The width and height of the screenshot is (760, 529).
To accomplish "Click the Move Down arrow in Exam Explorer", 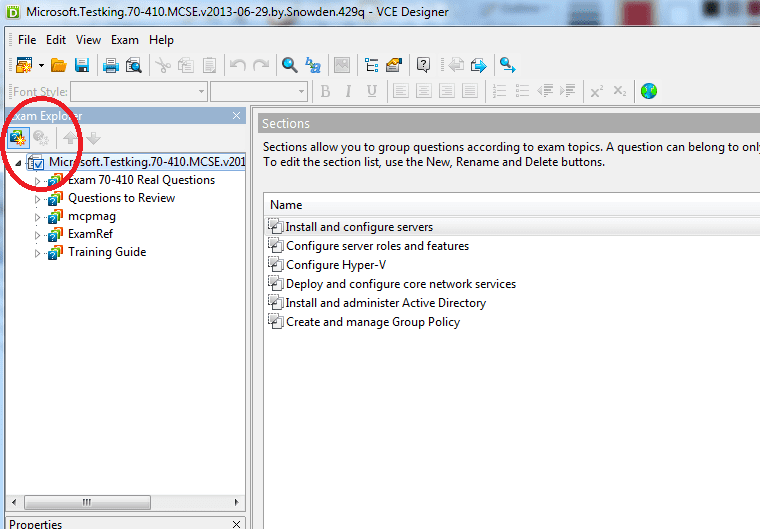I will click(x=94, y=138).
